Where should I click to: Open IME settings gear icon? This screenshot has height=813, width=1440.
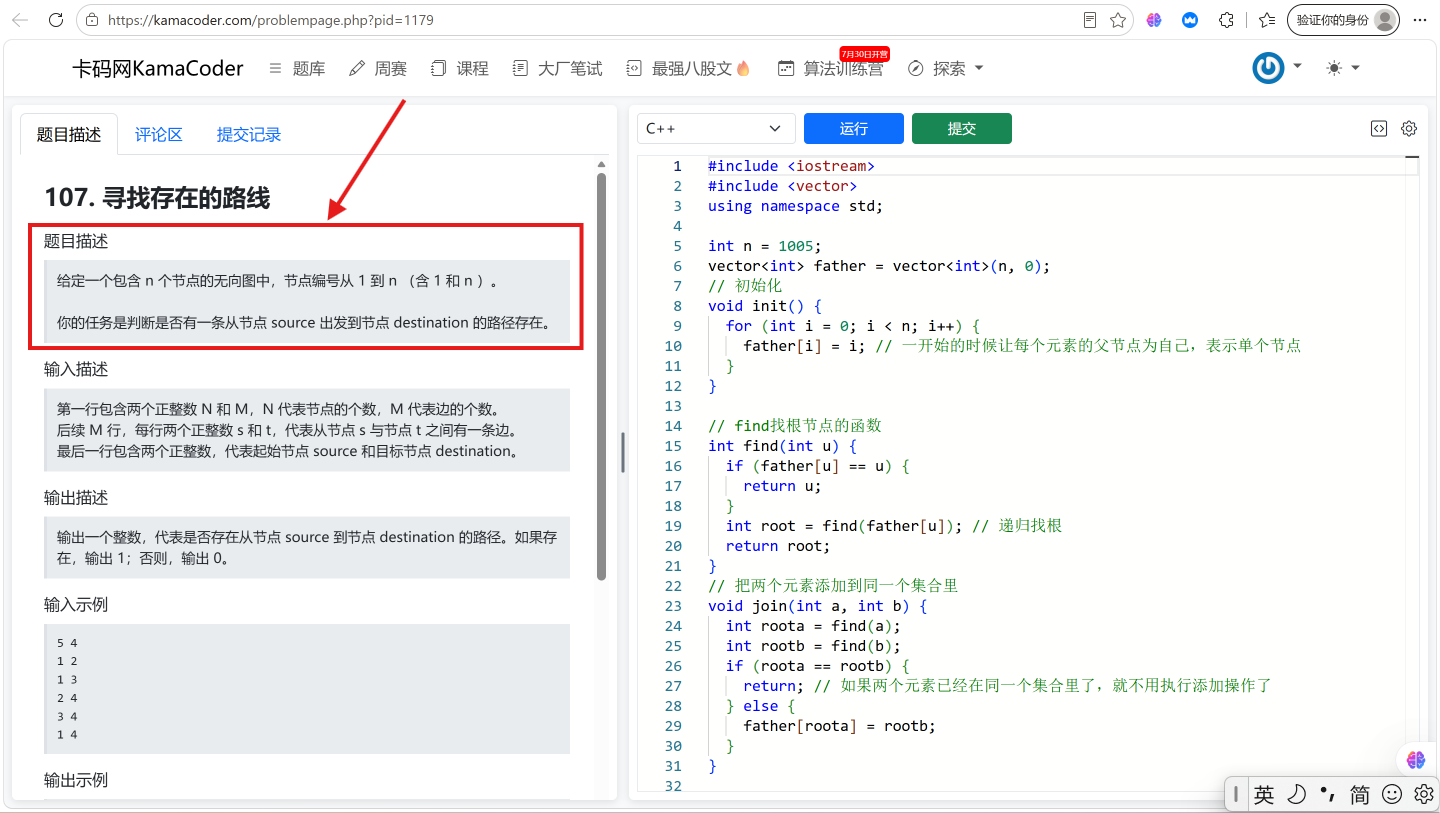pyautogui.click(x=1424, y=795)
